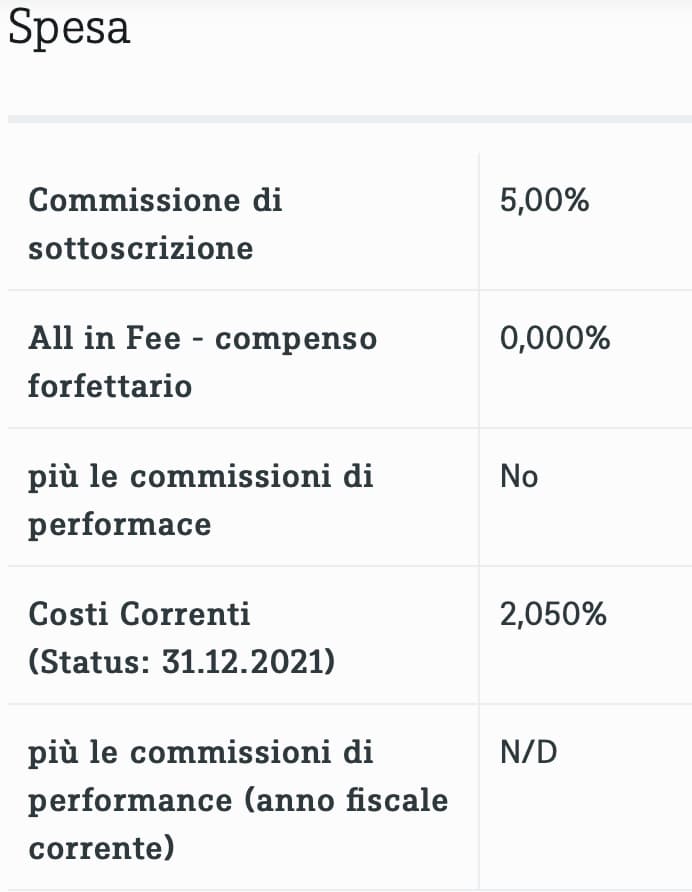Viewport: 692px width, 892px height.
Task: Select the misspelled word performace
Action: pos(119,524)
